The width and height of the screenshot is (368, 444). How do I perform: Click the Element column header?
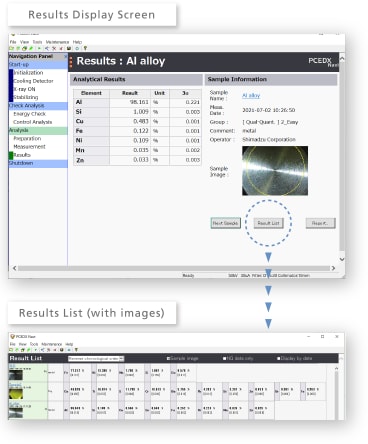[x=91, y=93]
